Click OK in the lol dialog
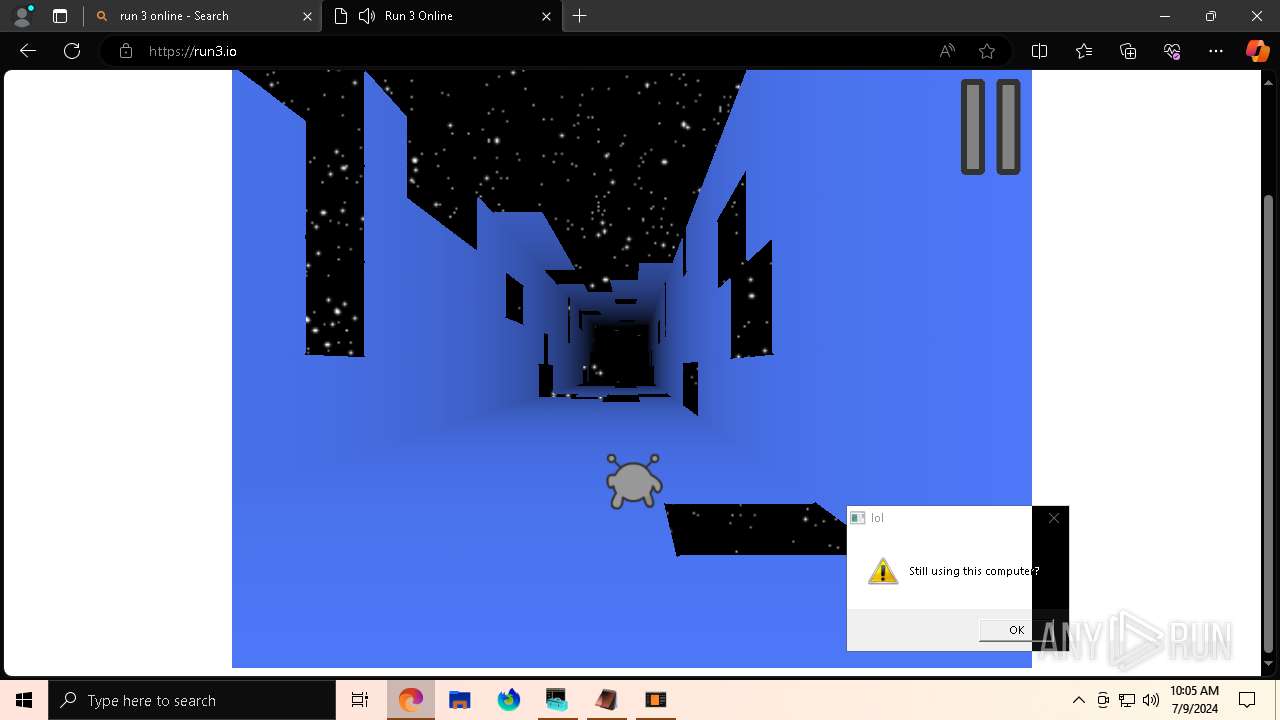This screenshot has width=1280, height=720. point(1016,629)
